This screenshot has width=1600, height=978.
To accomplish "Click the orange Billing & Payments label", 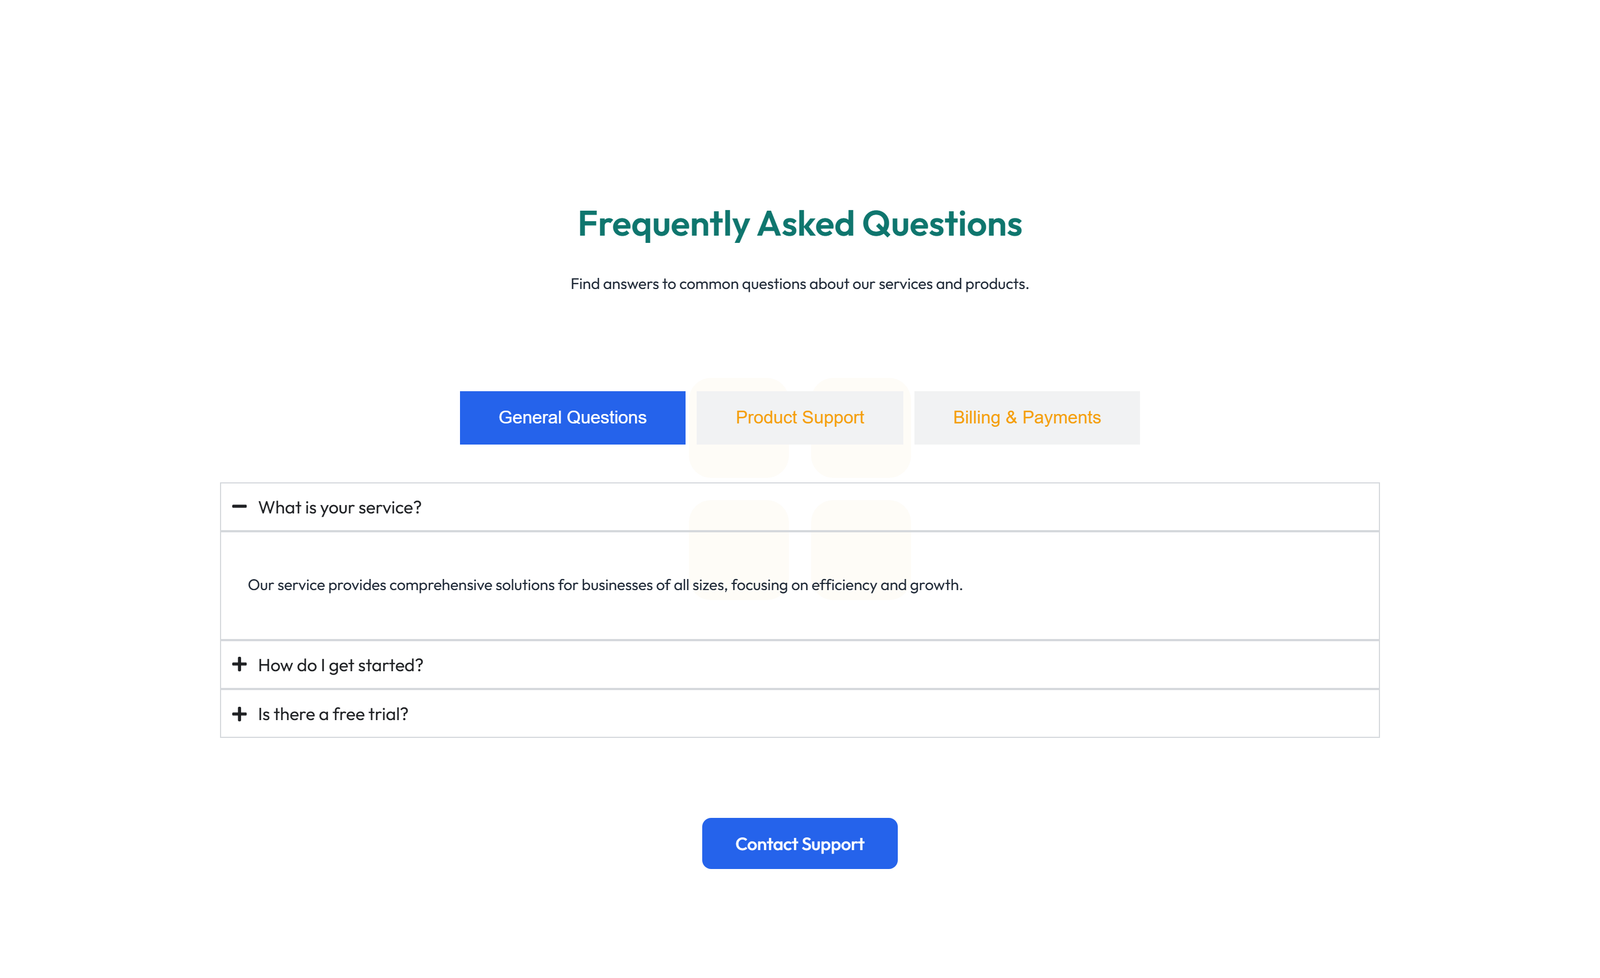I will (1026, 417).
